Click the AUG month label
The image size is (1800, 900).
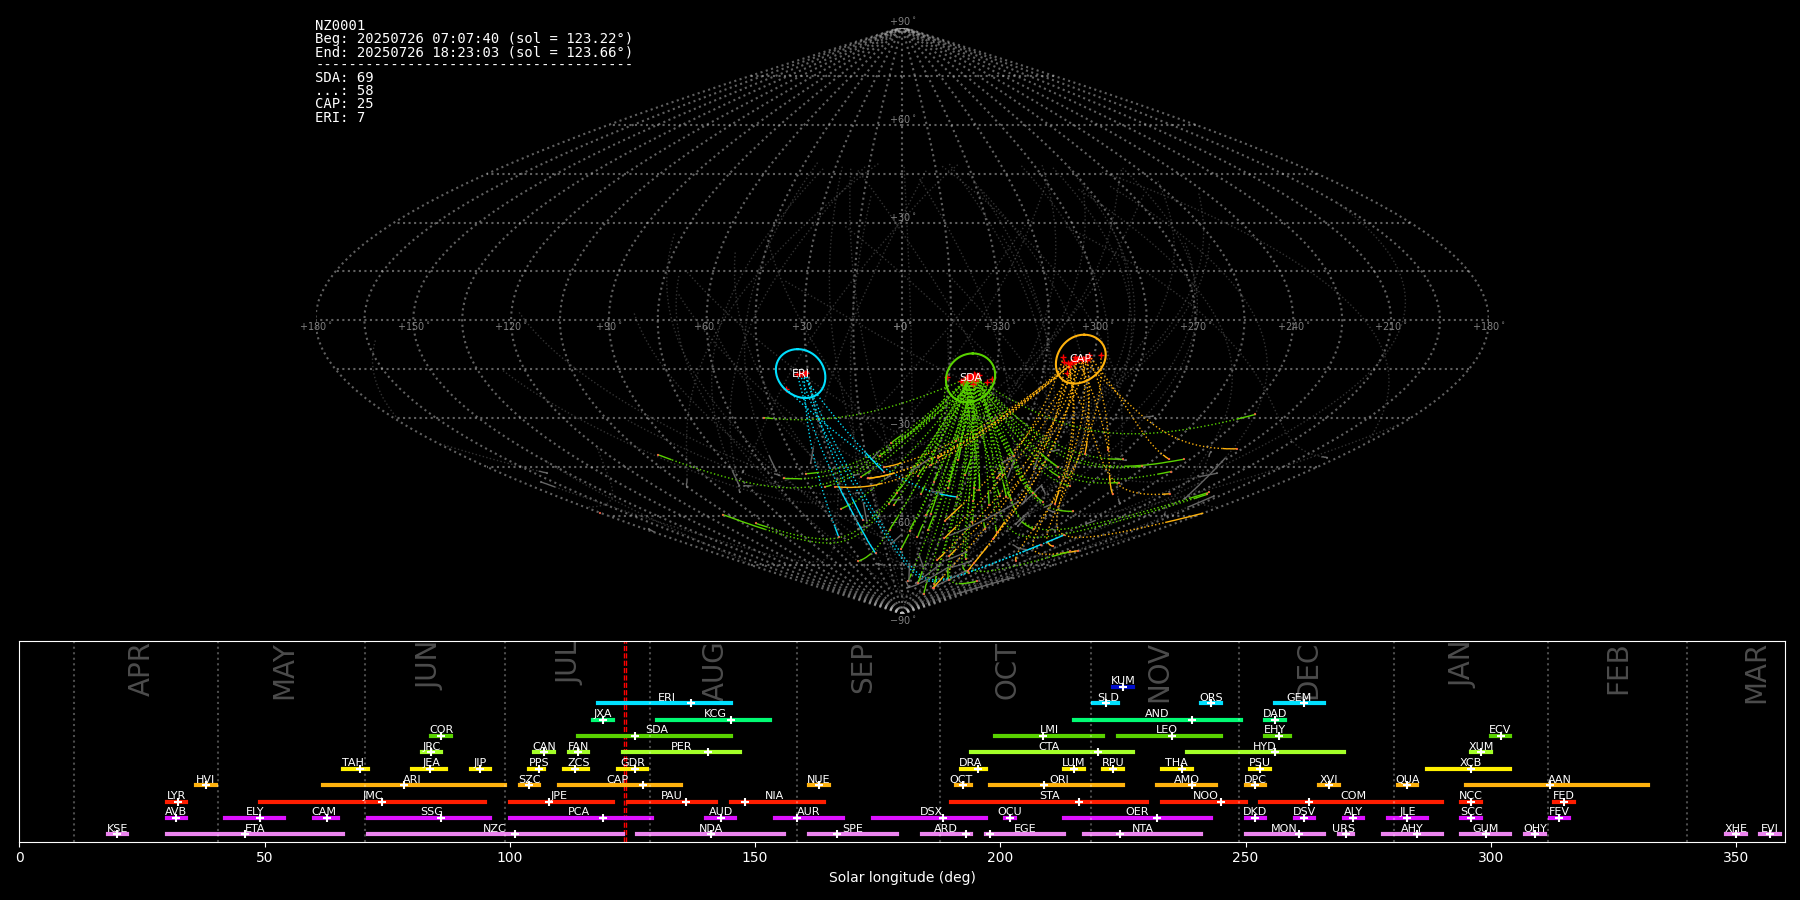[x=713, y=672]
